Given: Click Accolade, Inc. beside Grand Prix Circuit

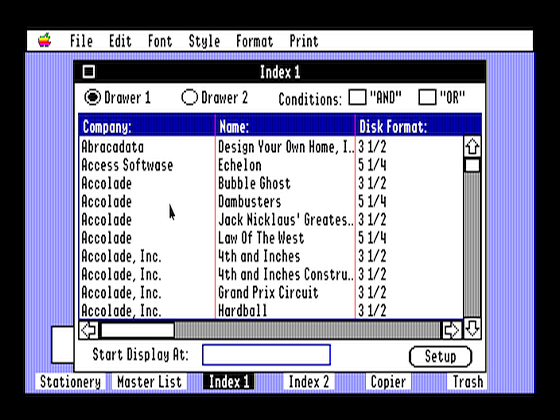Looking at the screenshot, I should pos(121,292).
